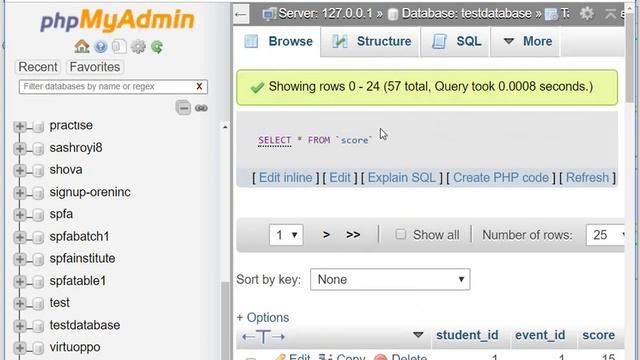Click the Create PHP code link
Screen dimensions: 640x360
coord(501,178)
